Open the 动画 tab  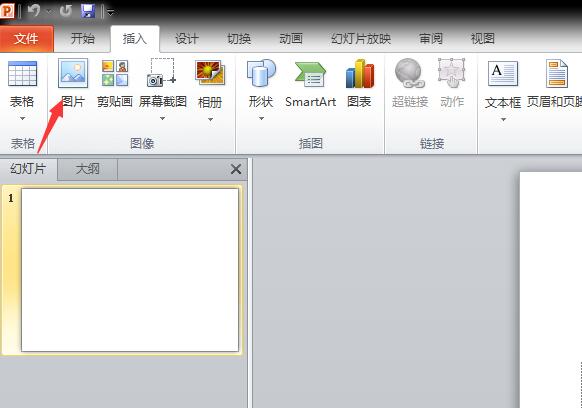pyautogui.click(x=291, y=39)
